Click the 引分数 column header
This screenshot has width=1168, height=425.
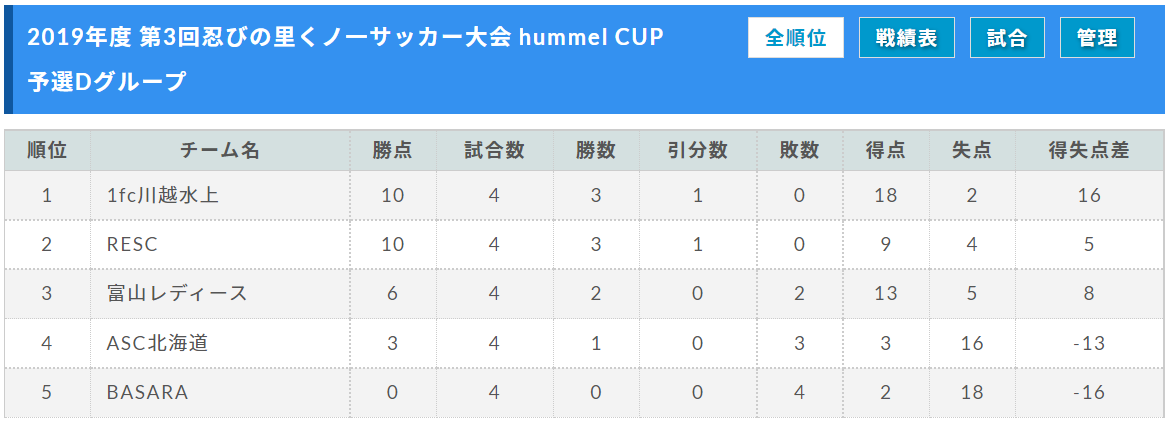(x=697, y=150)
